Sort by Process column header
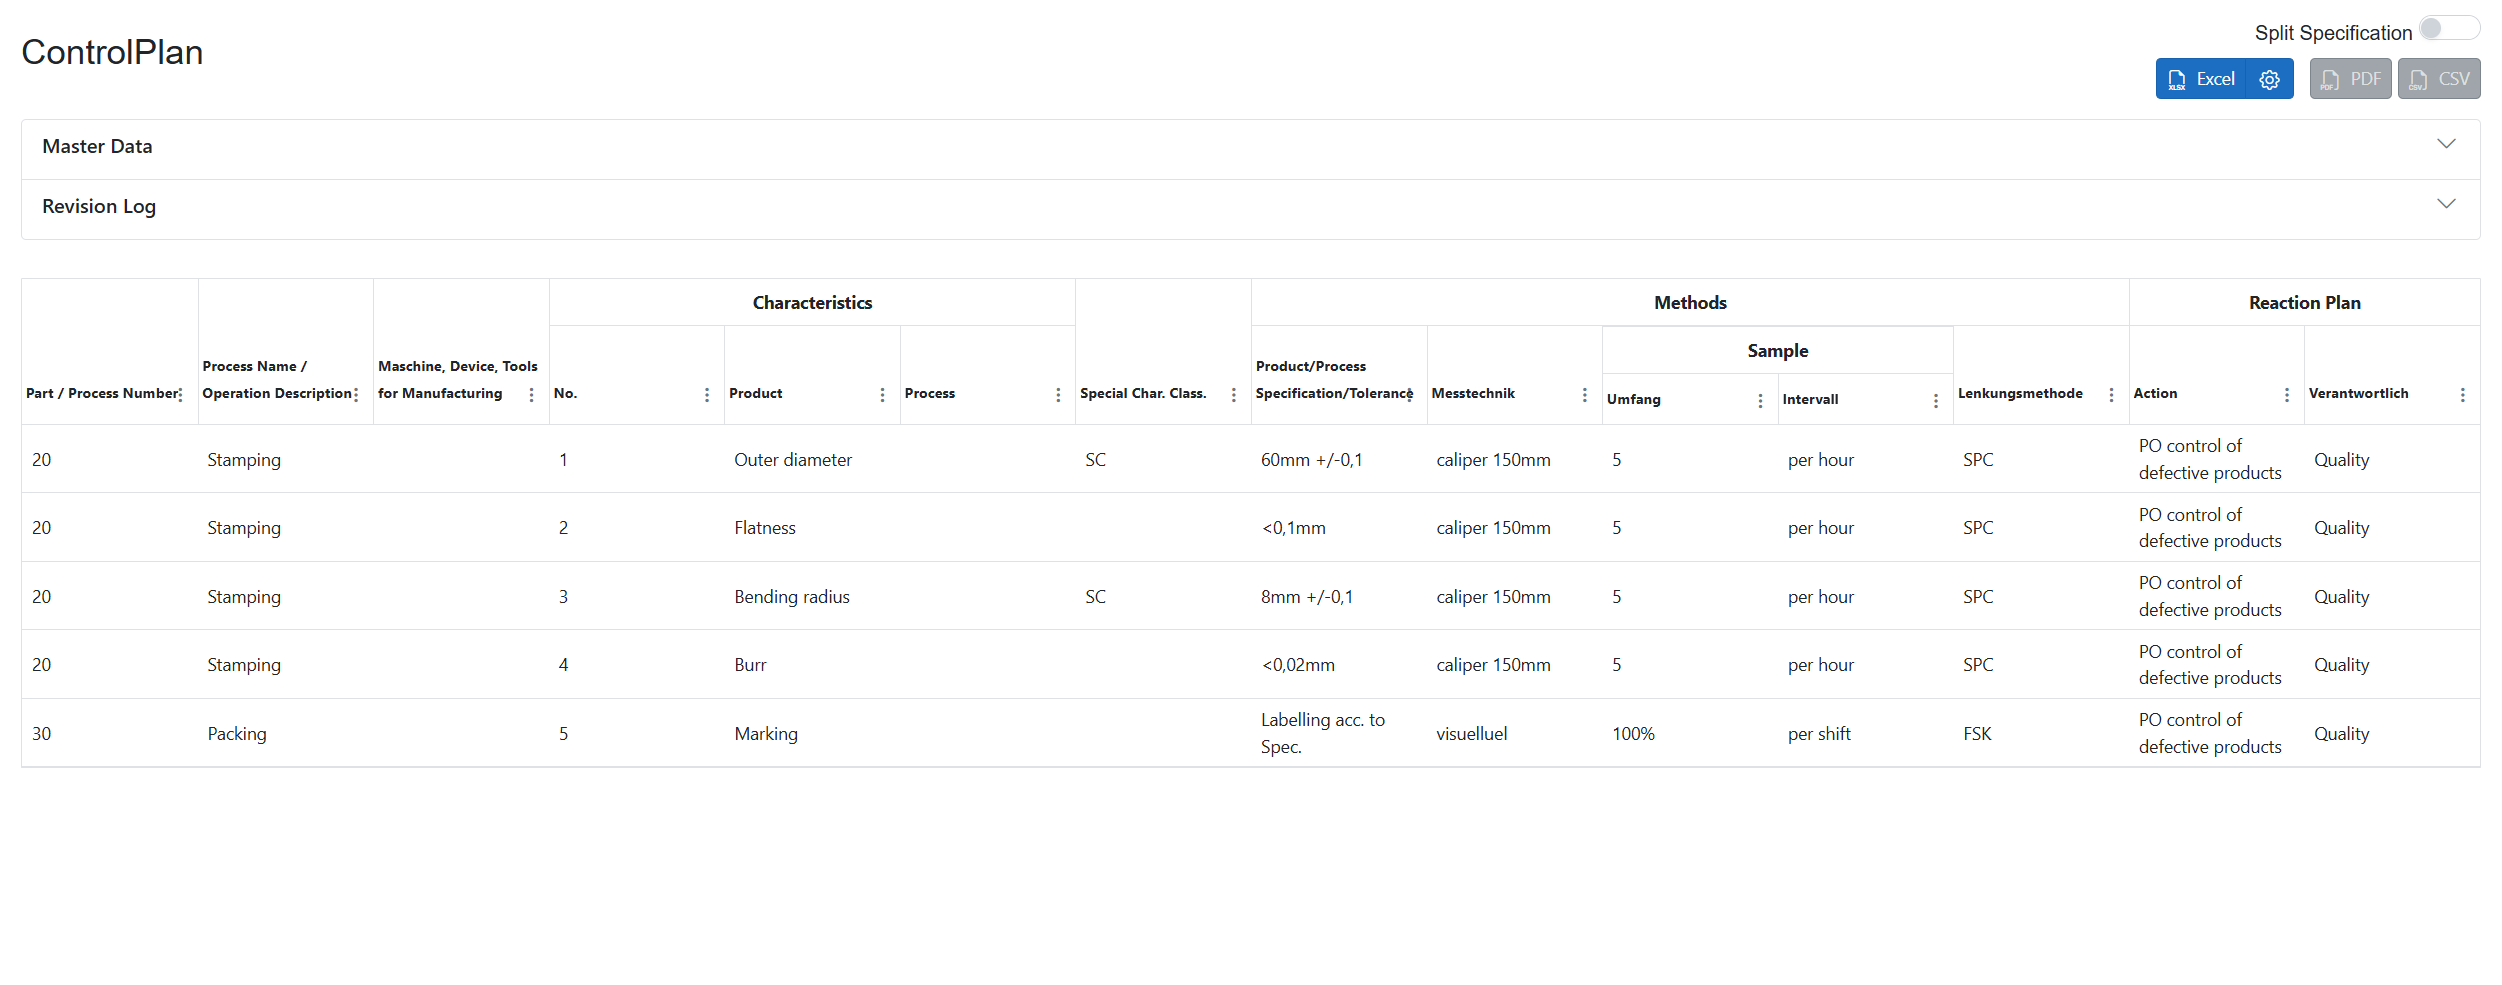This screenshot has width=2502, height=985. tap(930, 394)
